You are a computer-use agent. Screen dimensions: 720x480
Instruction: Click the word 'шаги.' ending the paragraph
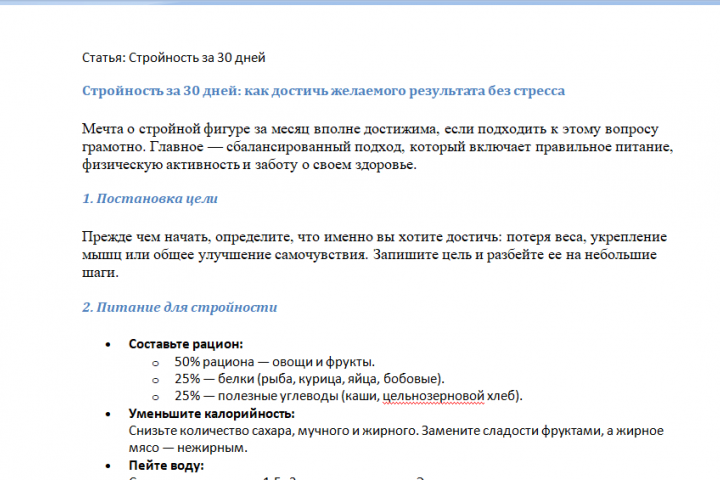point(100,272)
